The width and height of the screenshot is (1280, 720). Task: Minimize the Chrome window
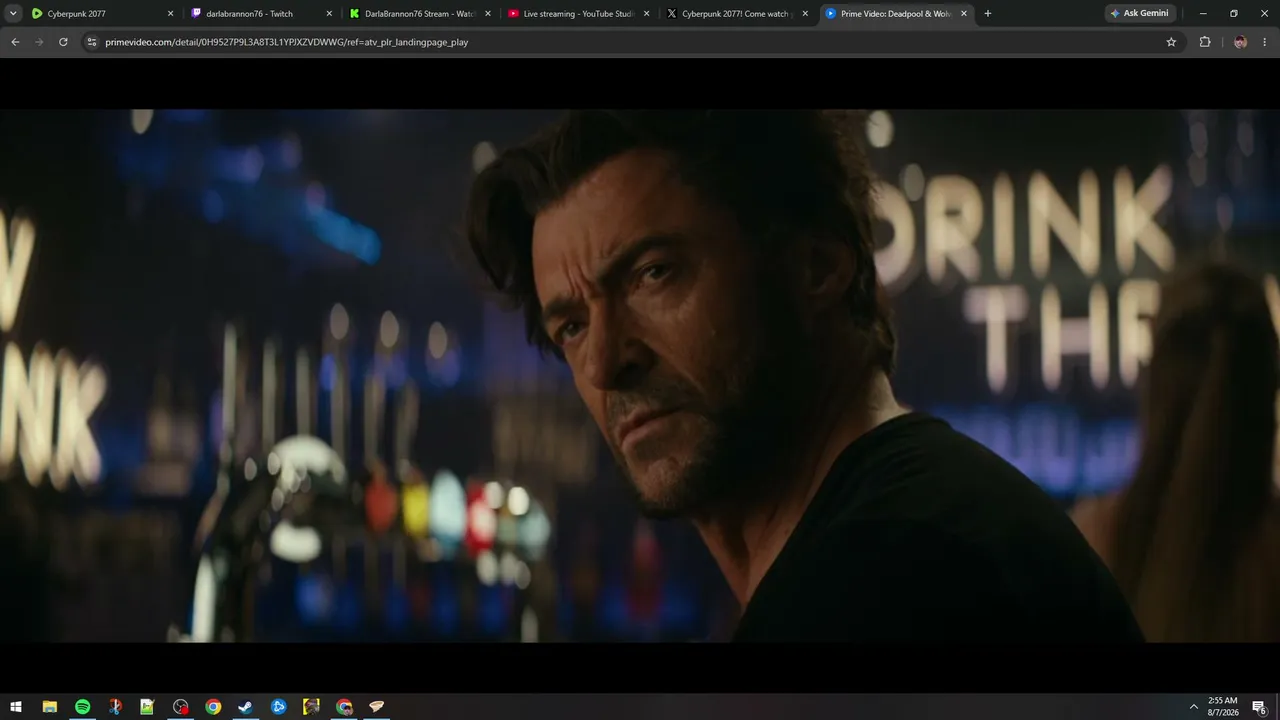pyautogui.click(x=1203, y=14)
